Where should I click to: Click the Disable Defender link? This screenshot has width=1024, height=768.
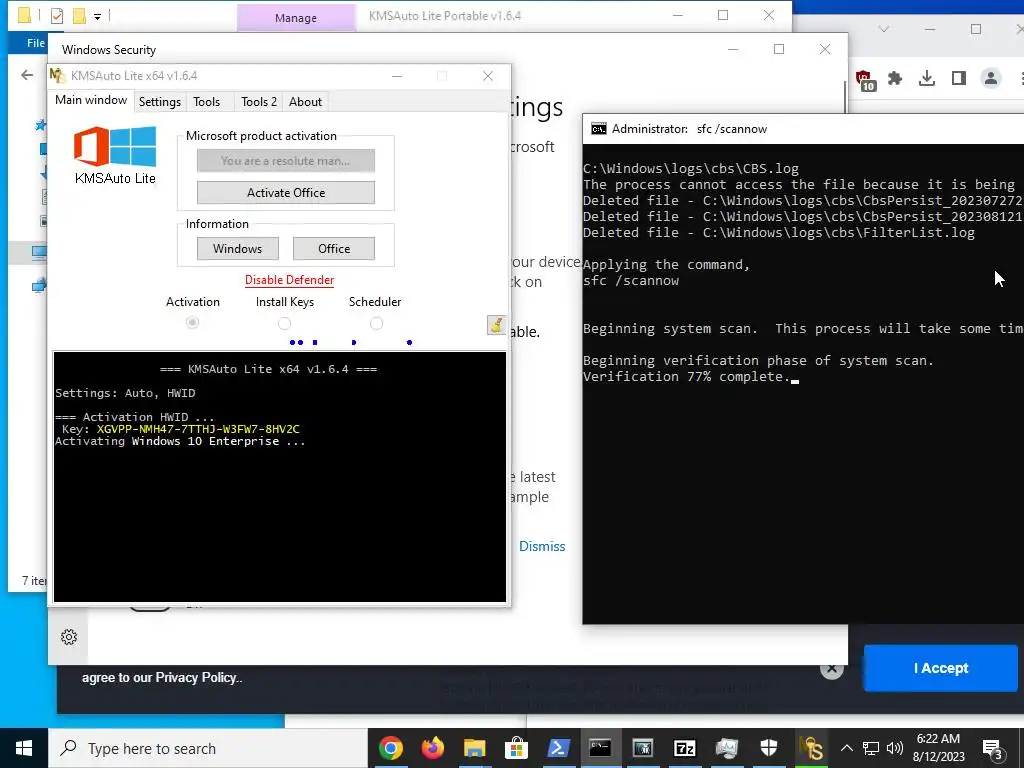289,280
